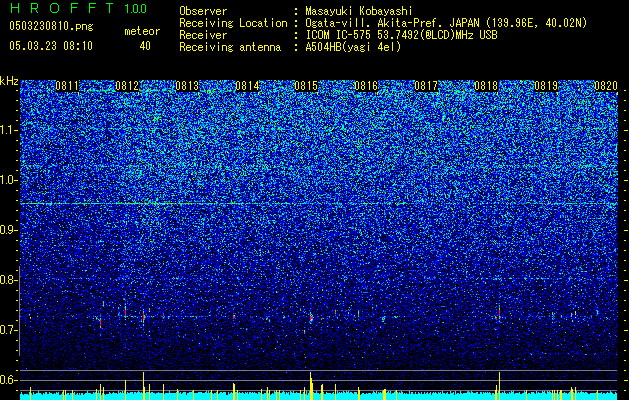Click the 0.6 kHz axis label
629x400 pixels.
click(8, 380)
